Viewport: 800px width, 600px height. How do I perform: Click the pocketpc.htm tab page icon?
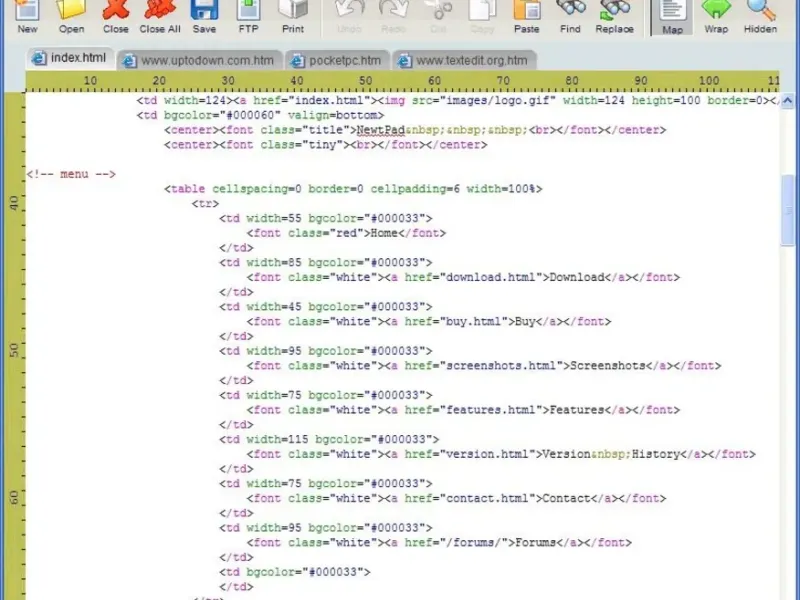pos(297,61)
